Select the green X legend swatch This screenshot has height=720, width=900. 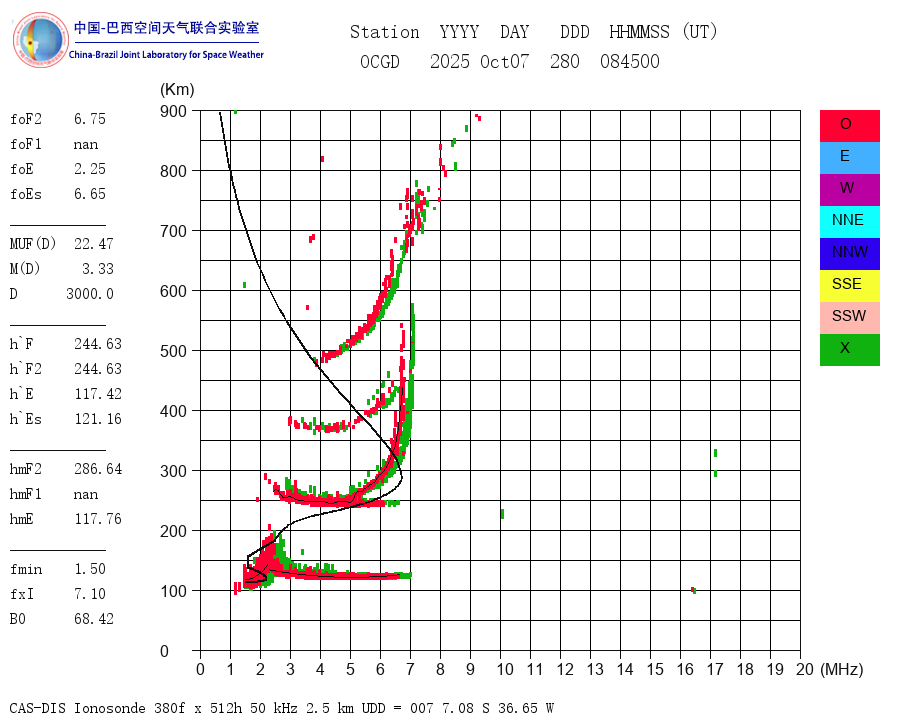point(849,350)
